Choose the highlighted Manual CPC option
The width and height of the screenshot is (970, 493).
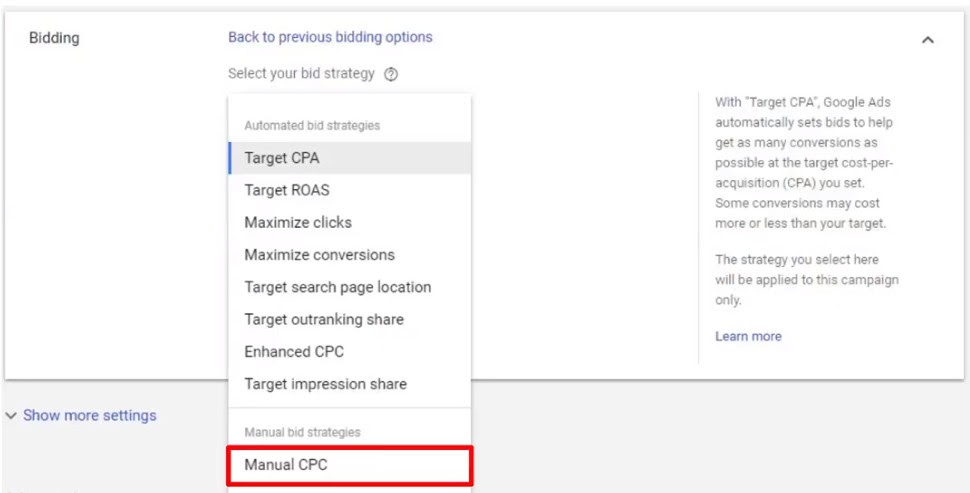pos(350,465)
